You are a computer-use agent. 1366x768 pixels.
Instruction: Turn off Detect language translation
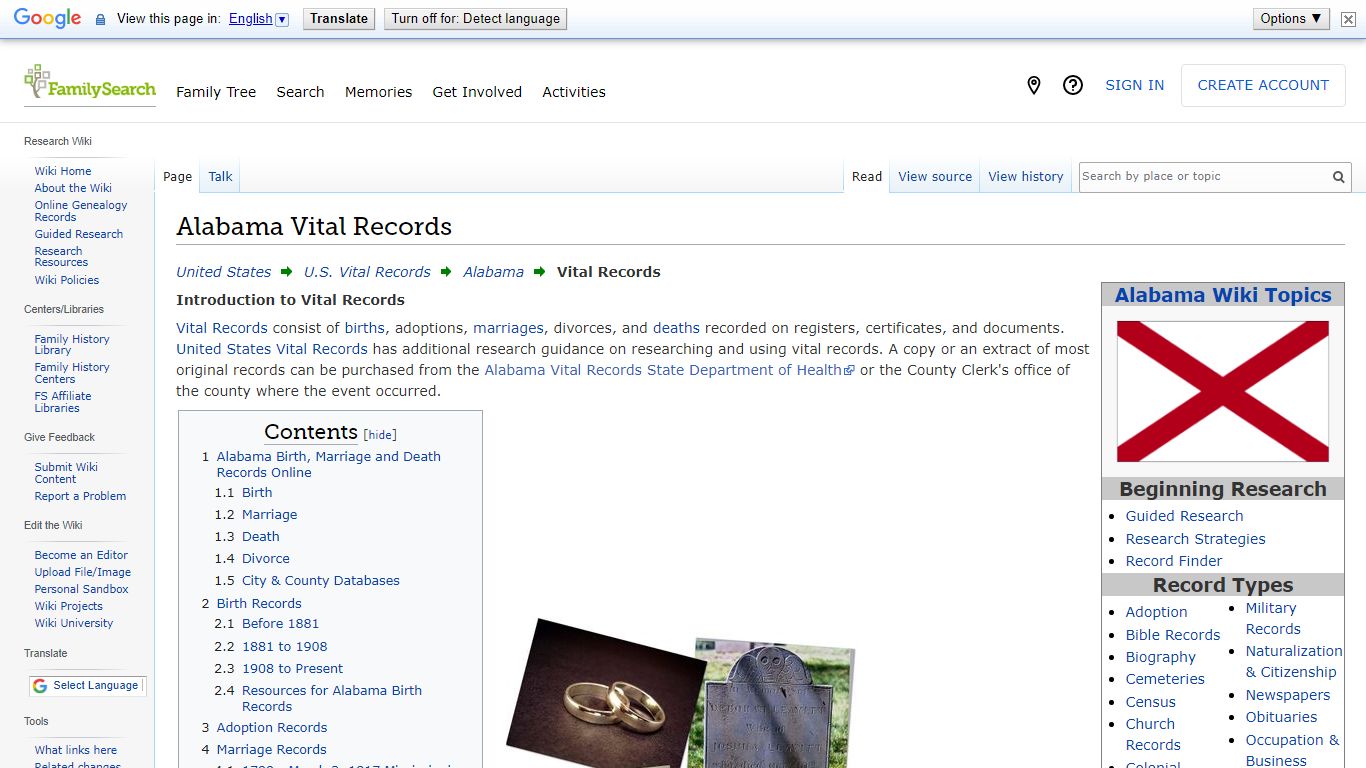[x=475, y=18]
